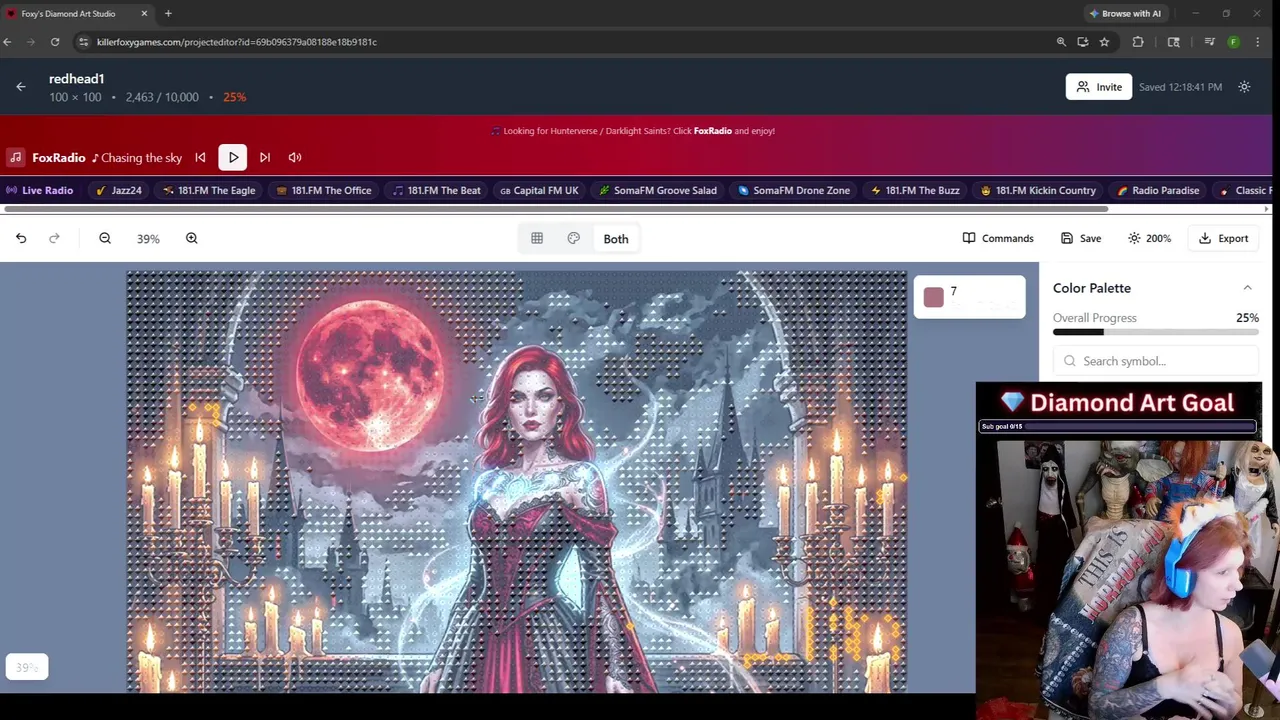Open the tab search icon in toolbar
This screenshot has height=720, width=1280.
point(1174,42)
